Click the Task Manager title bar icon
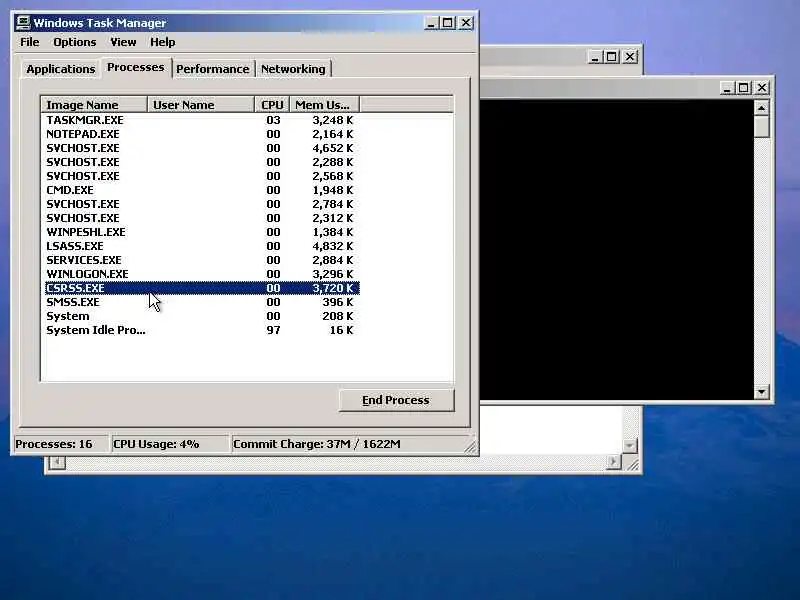The height and width of the screenshot is (600, 800). [x=23, y=23]
